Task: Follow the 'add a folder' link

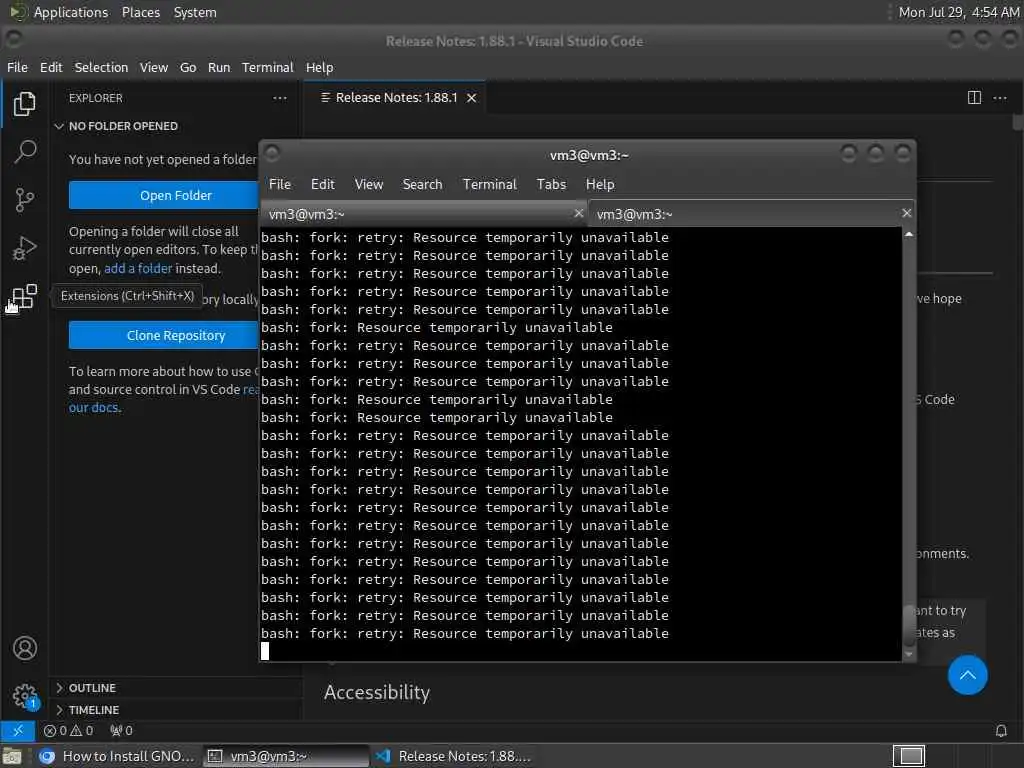Action: pyautogui.click(x=138, y=268)
